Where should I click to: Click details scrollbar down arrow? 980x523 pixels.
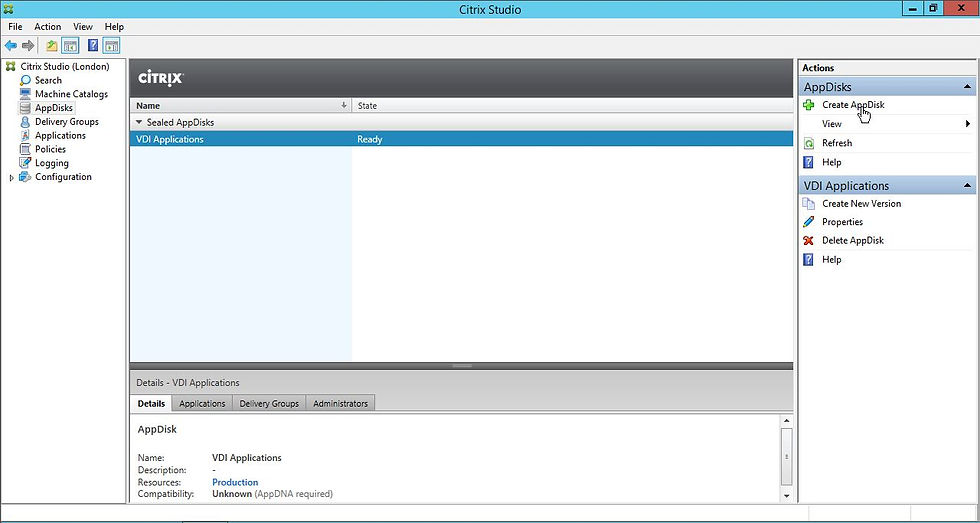[x=787, y=496]
